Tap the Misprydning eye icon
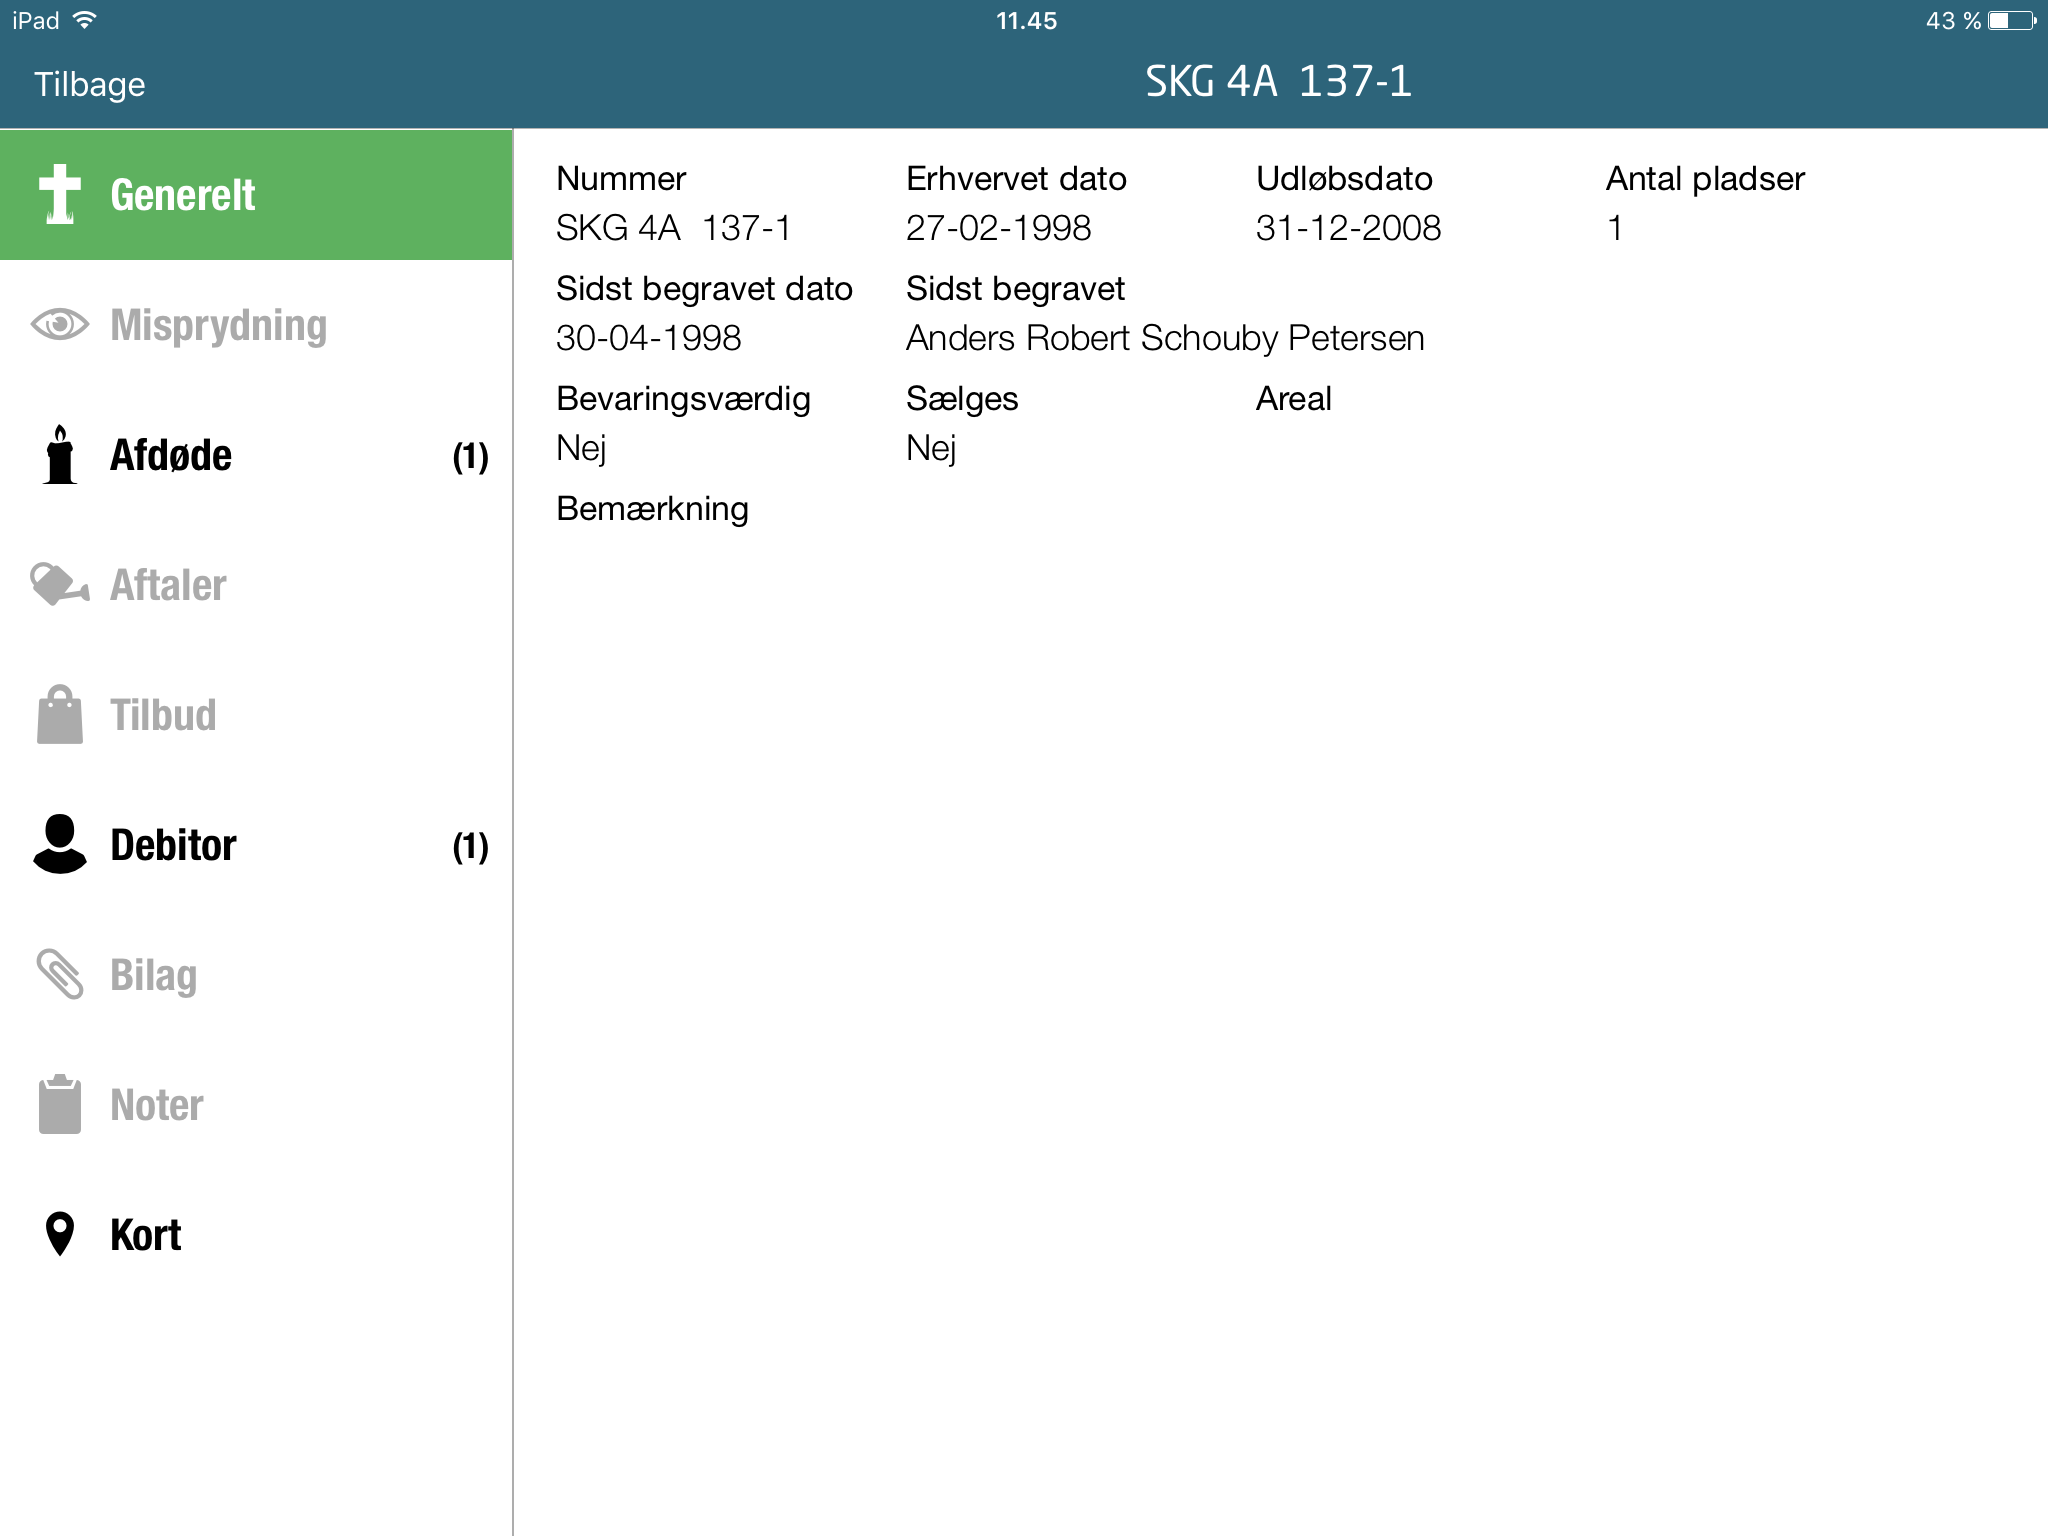This screenshot has width=2048, height=1536. pos(60,325)
